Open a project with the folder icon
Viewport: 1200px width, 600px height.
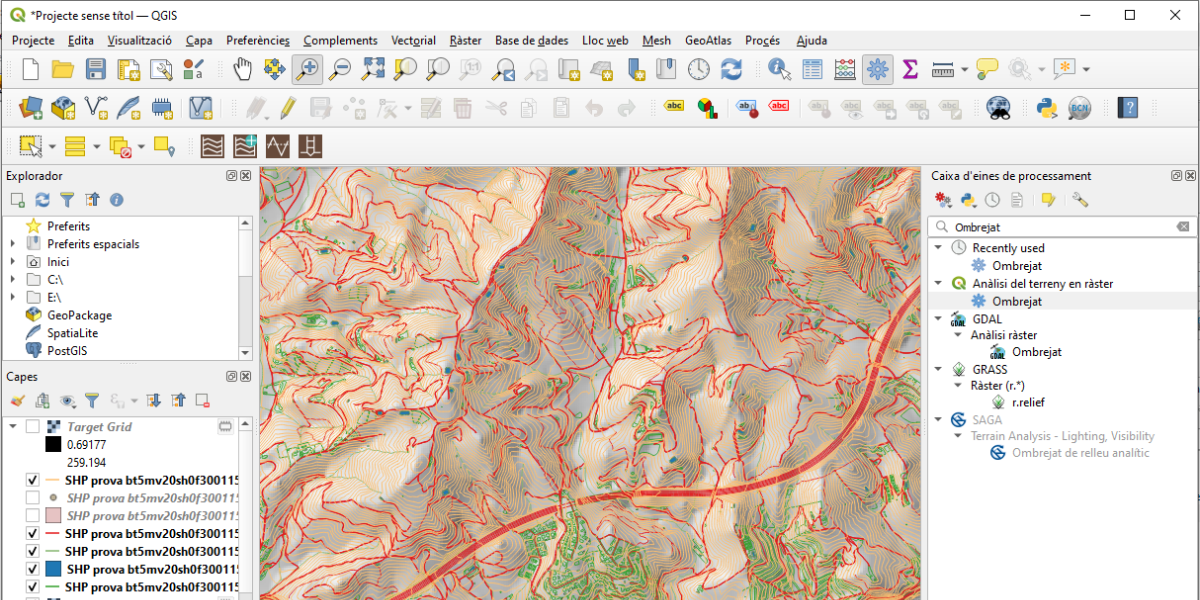(x=63, y=69)
